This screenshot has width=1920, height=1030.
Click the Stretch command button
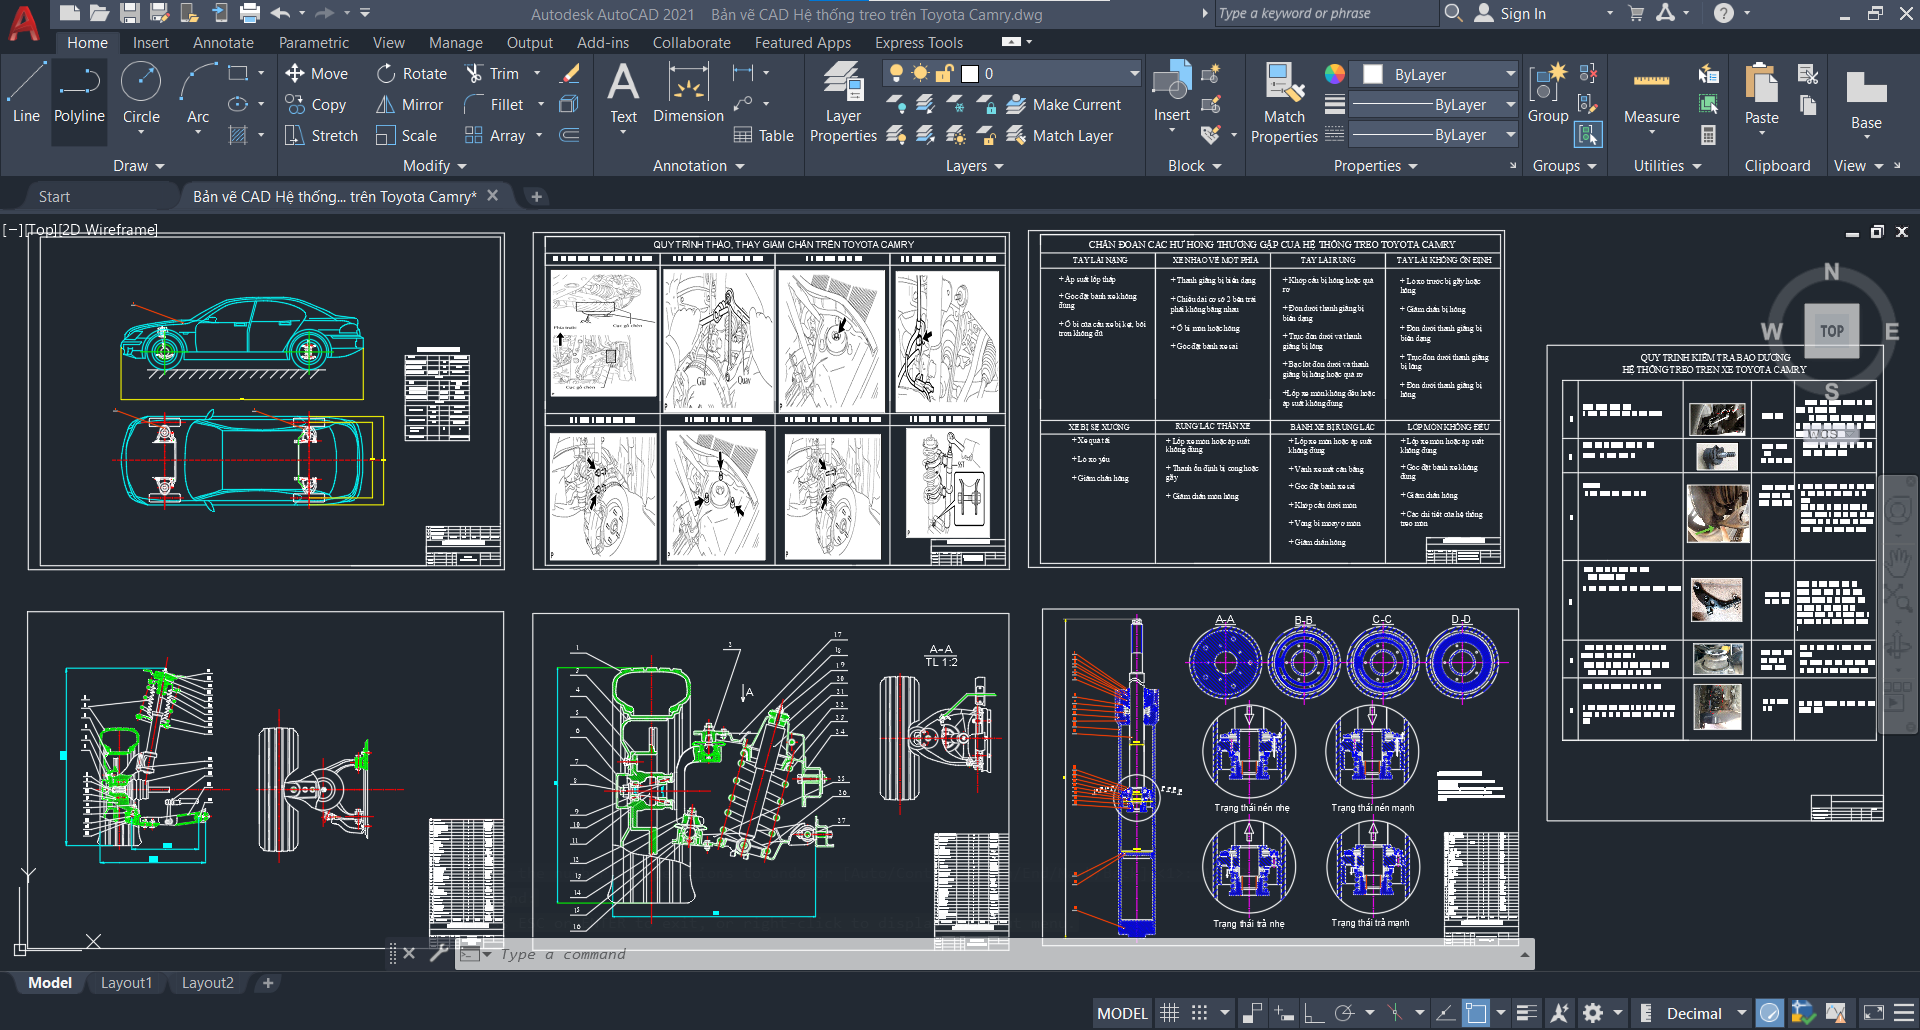pos(321,135)
